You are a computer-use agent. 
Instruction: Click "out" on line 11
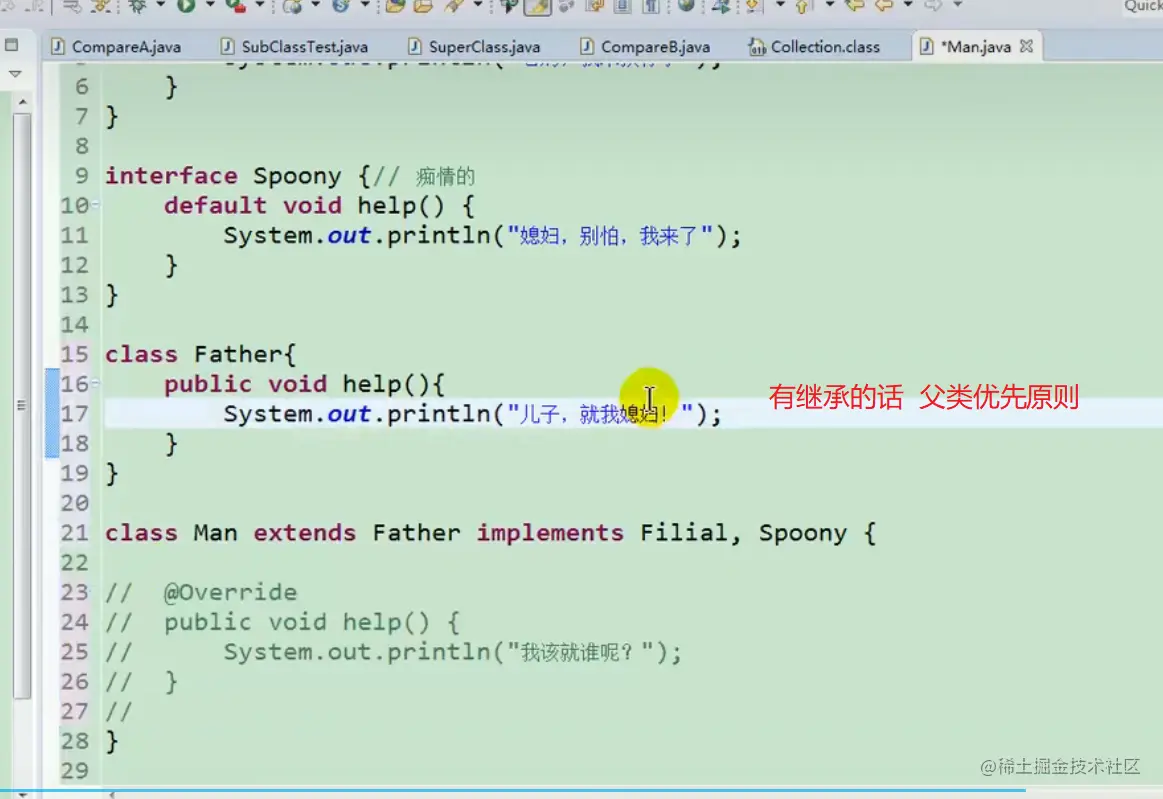tap(349, 235)
